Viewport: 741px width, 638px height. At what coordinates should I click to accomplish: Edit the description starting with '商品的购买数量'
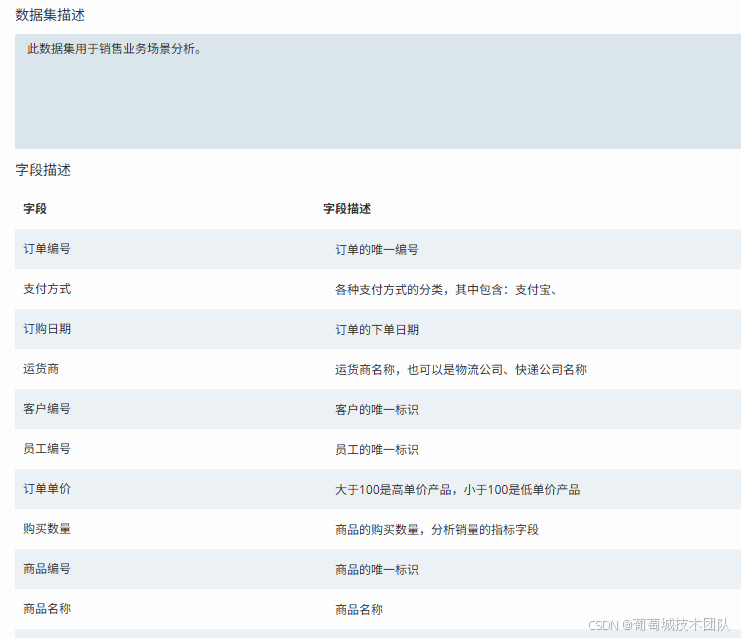coord(437,529)
